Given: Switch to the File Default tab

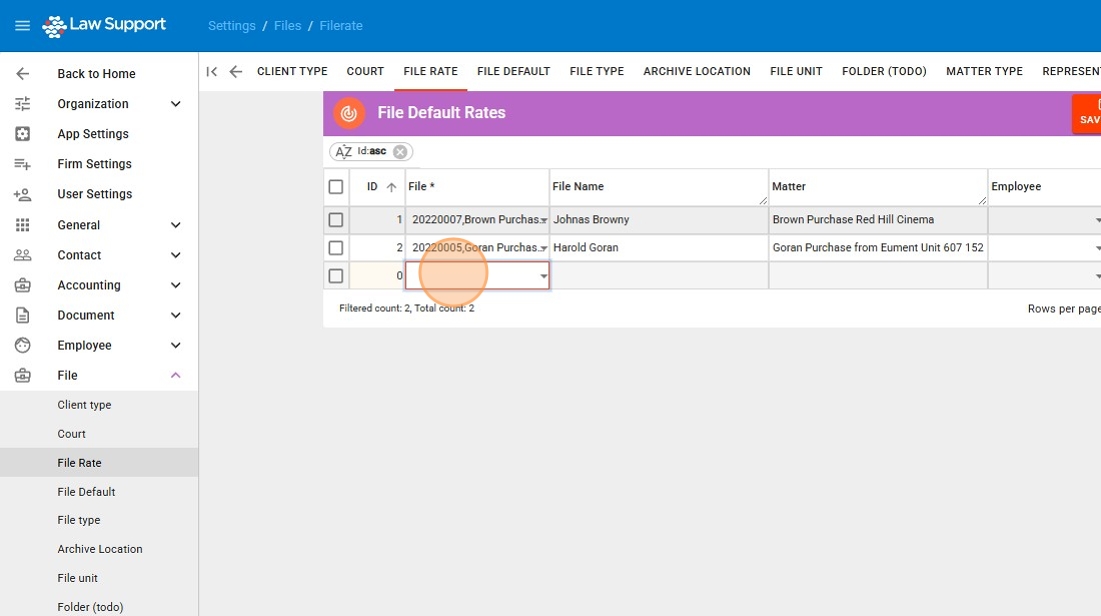Looking at the screenshot, I should pos(513,71).
